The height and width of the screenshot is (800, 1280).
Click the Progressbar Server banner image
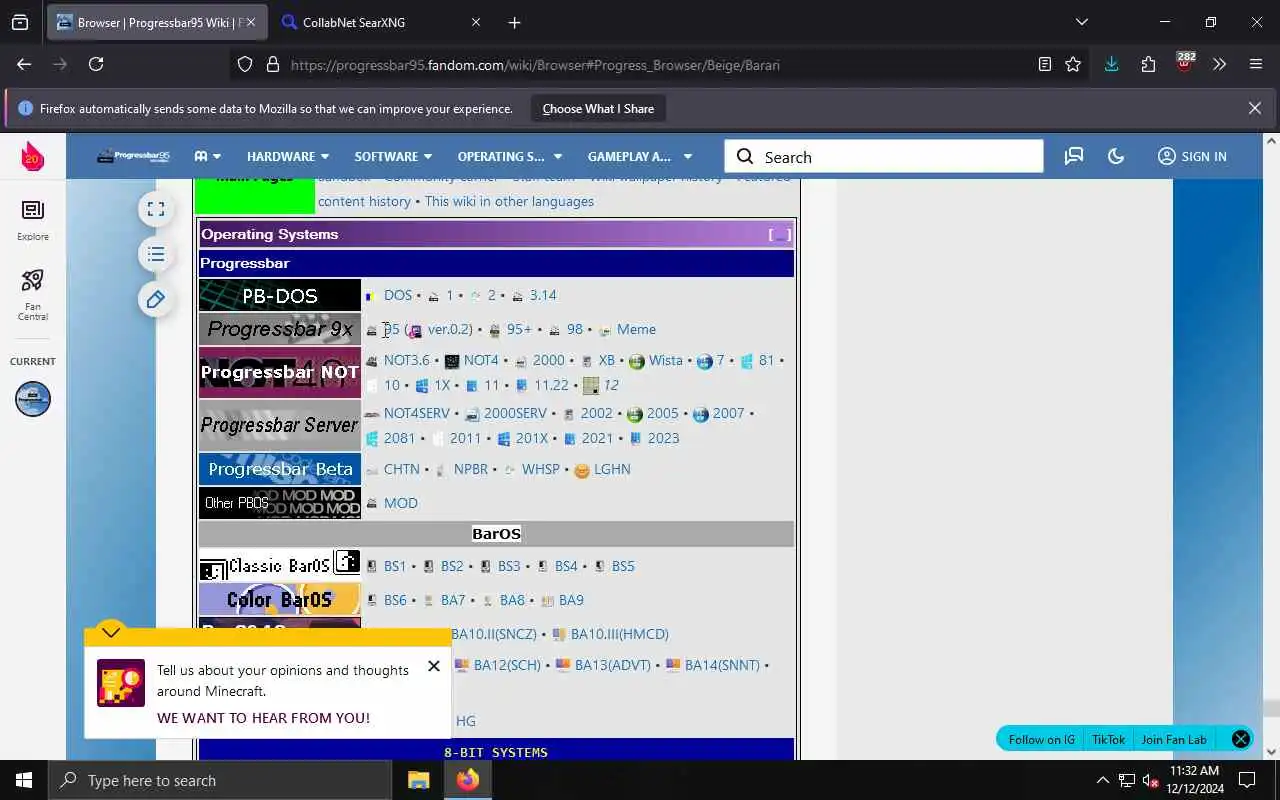coord(280,425)
